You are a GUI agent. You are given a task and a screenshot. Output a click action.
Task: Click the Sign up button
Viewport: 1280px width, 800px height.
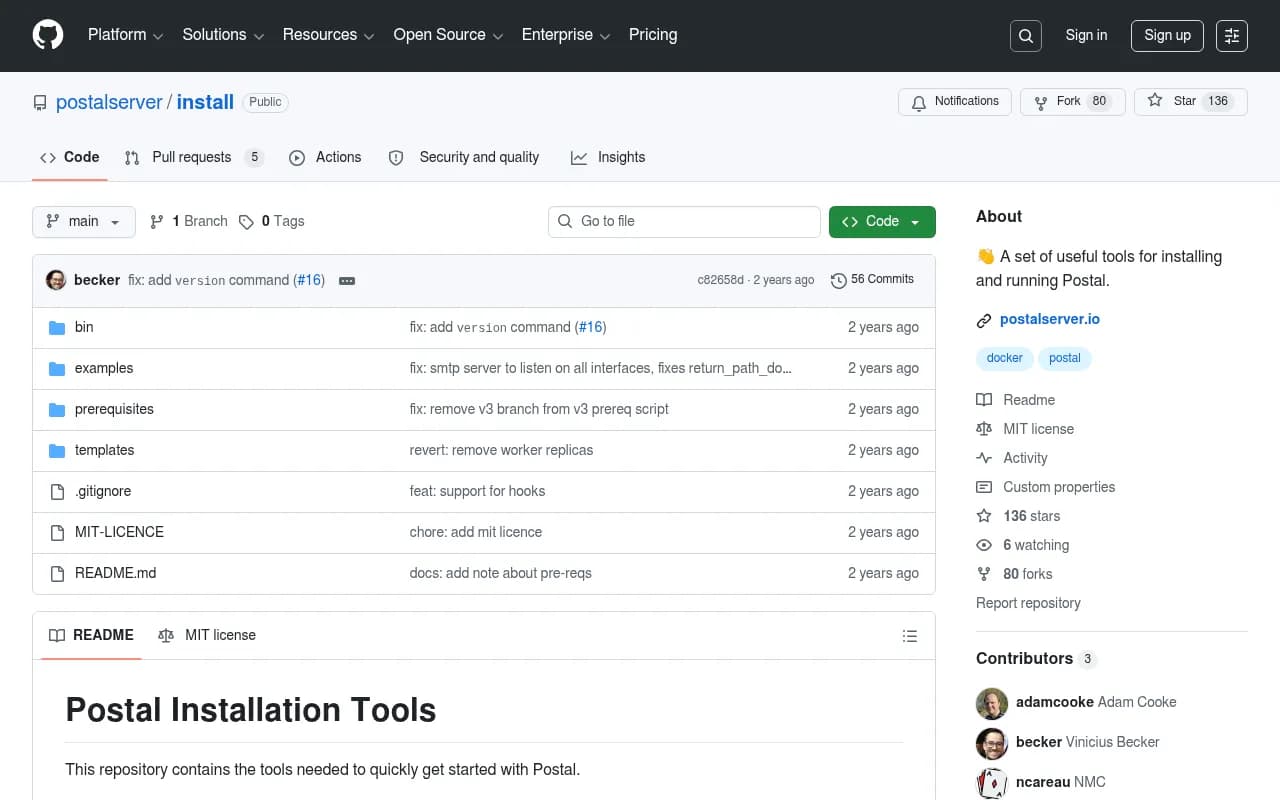pyautogui.click(x=1168, y=36)
